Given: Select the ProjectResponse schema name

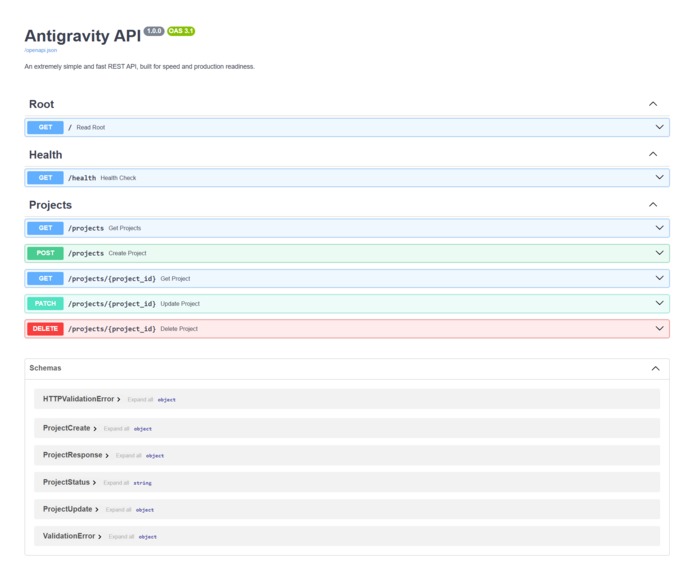Looking at the screenshot, I should point(73,455).
